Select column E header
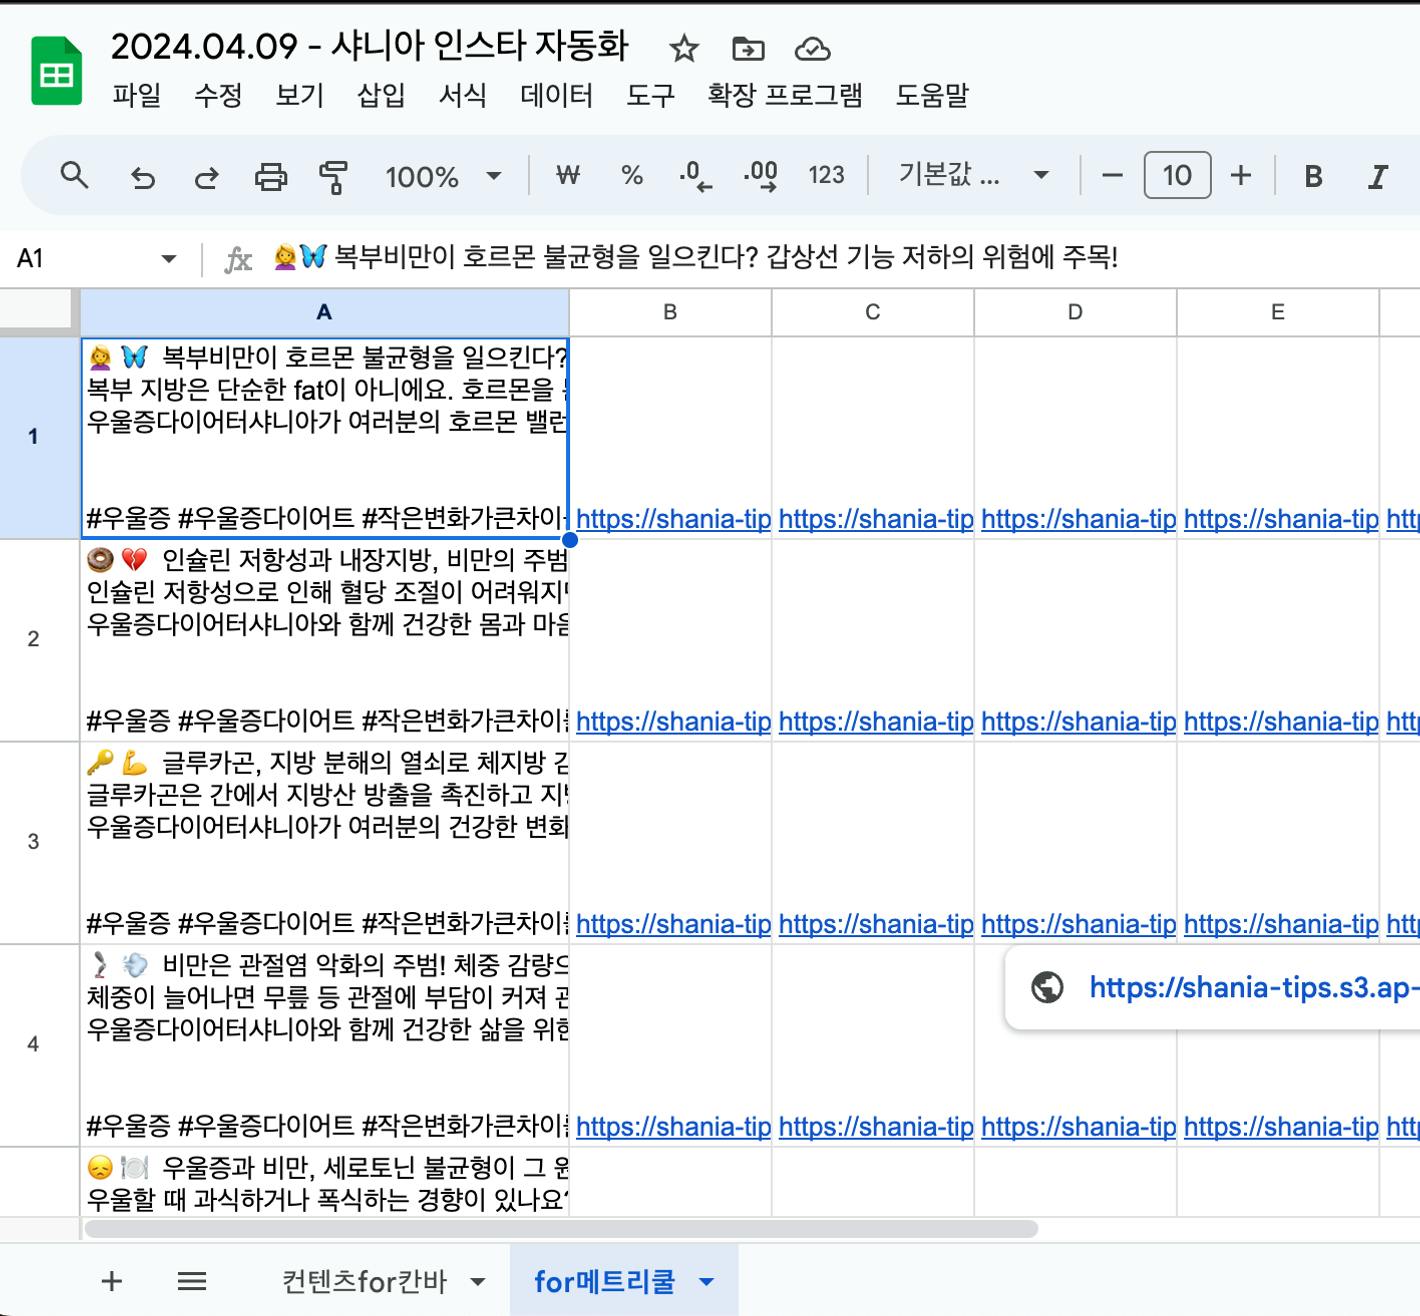Viewport: 1420px width, 1316px height. pos(1278,312)
